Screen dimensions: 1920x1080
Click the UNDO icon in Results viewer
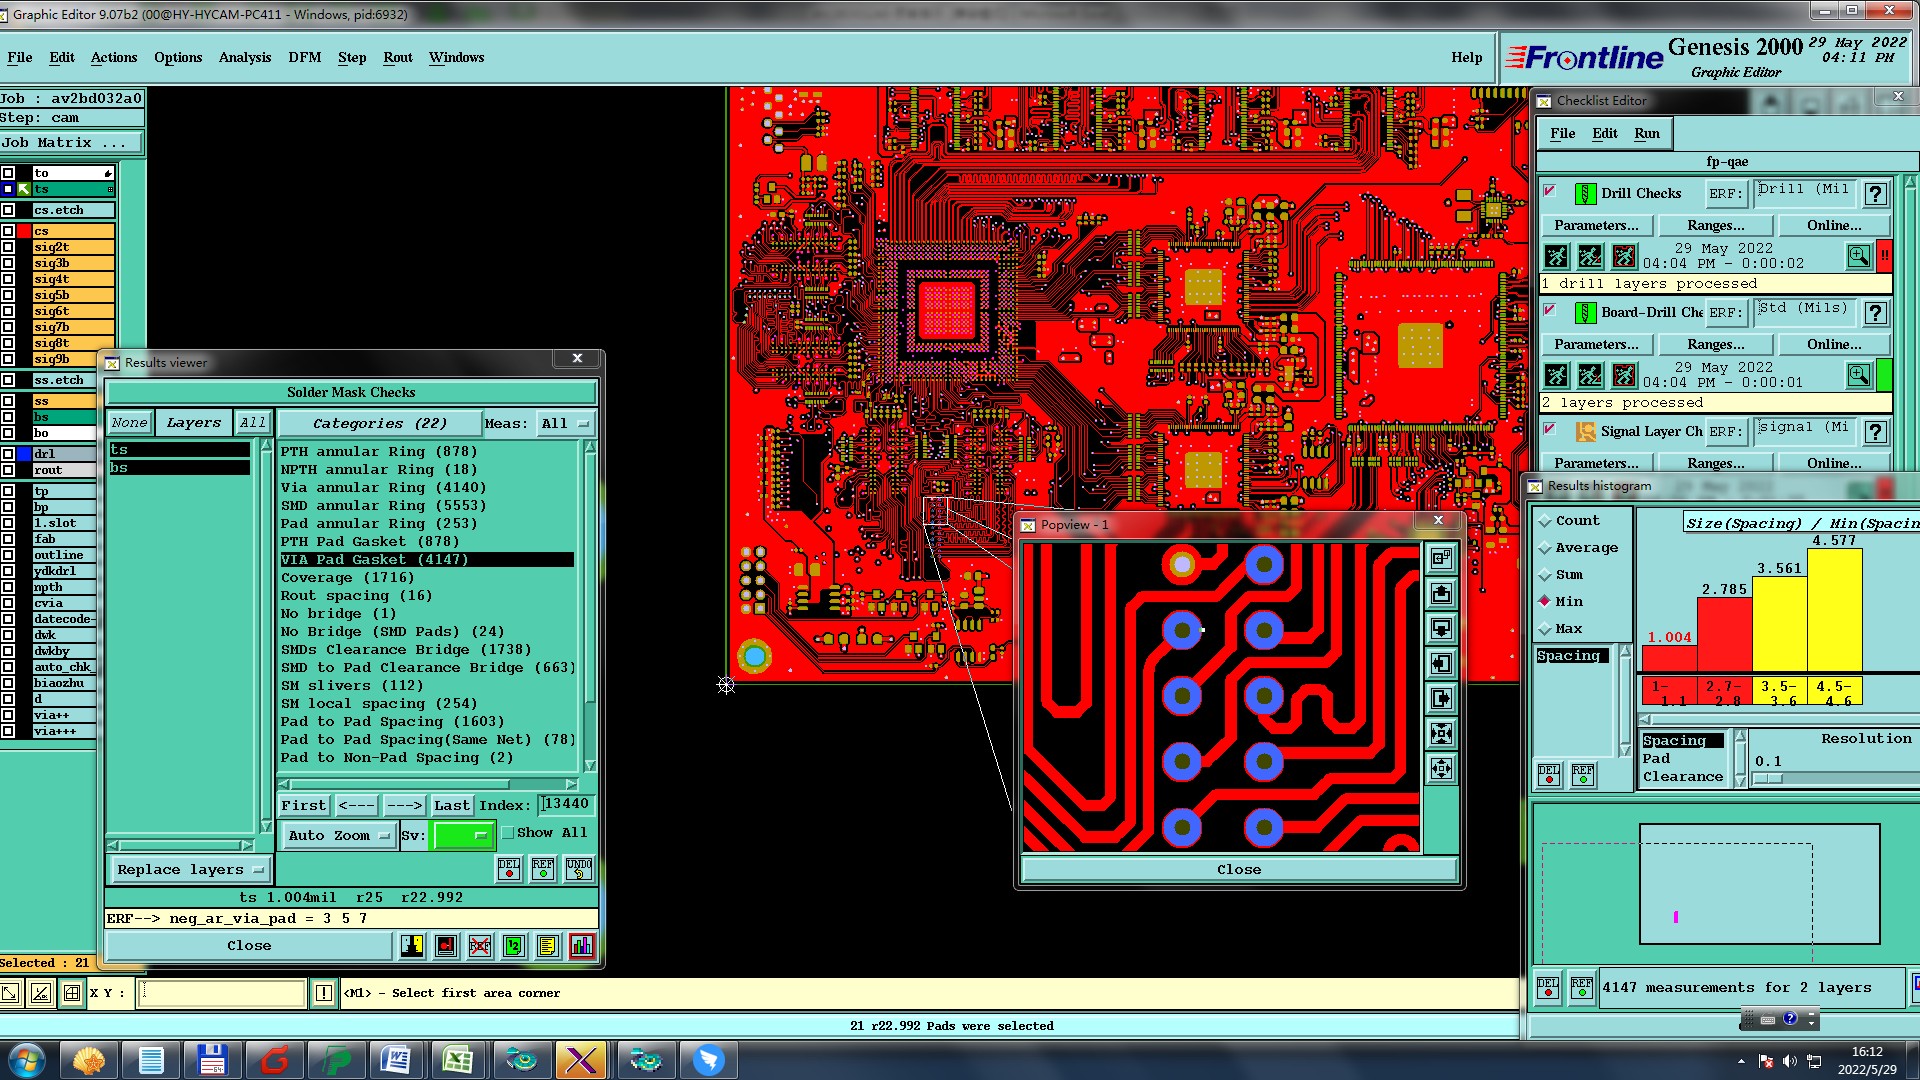(x=578, y=869)
